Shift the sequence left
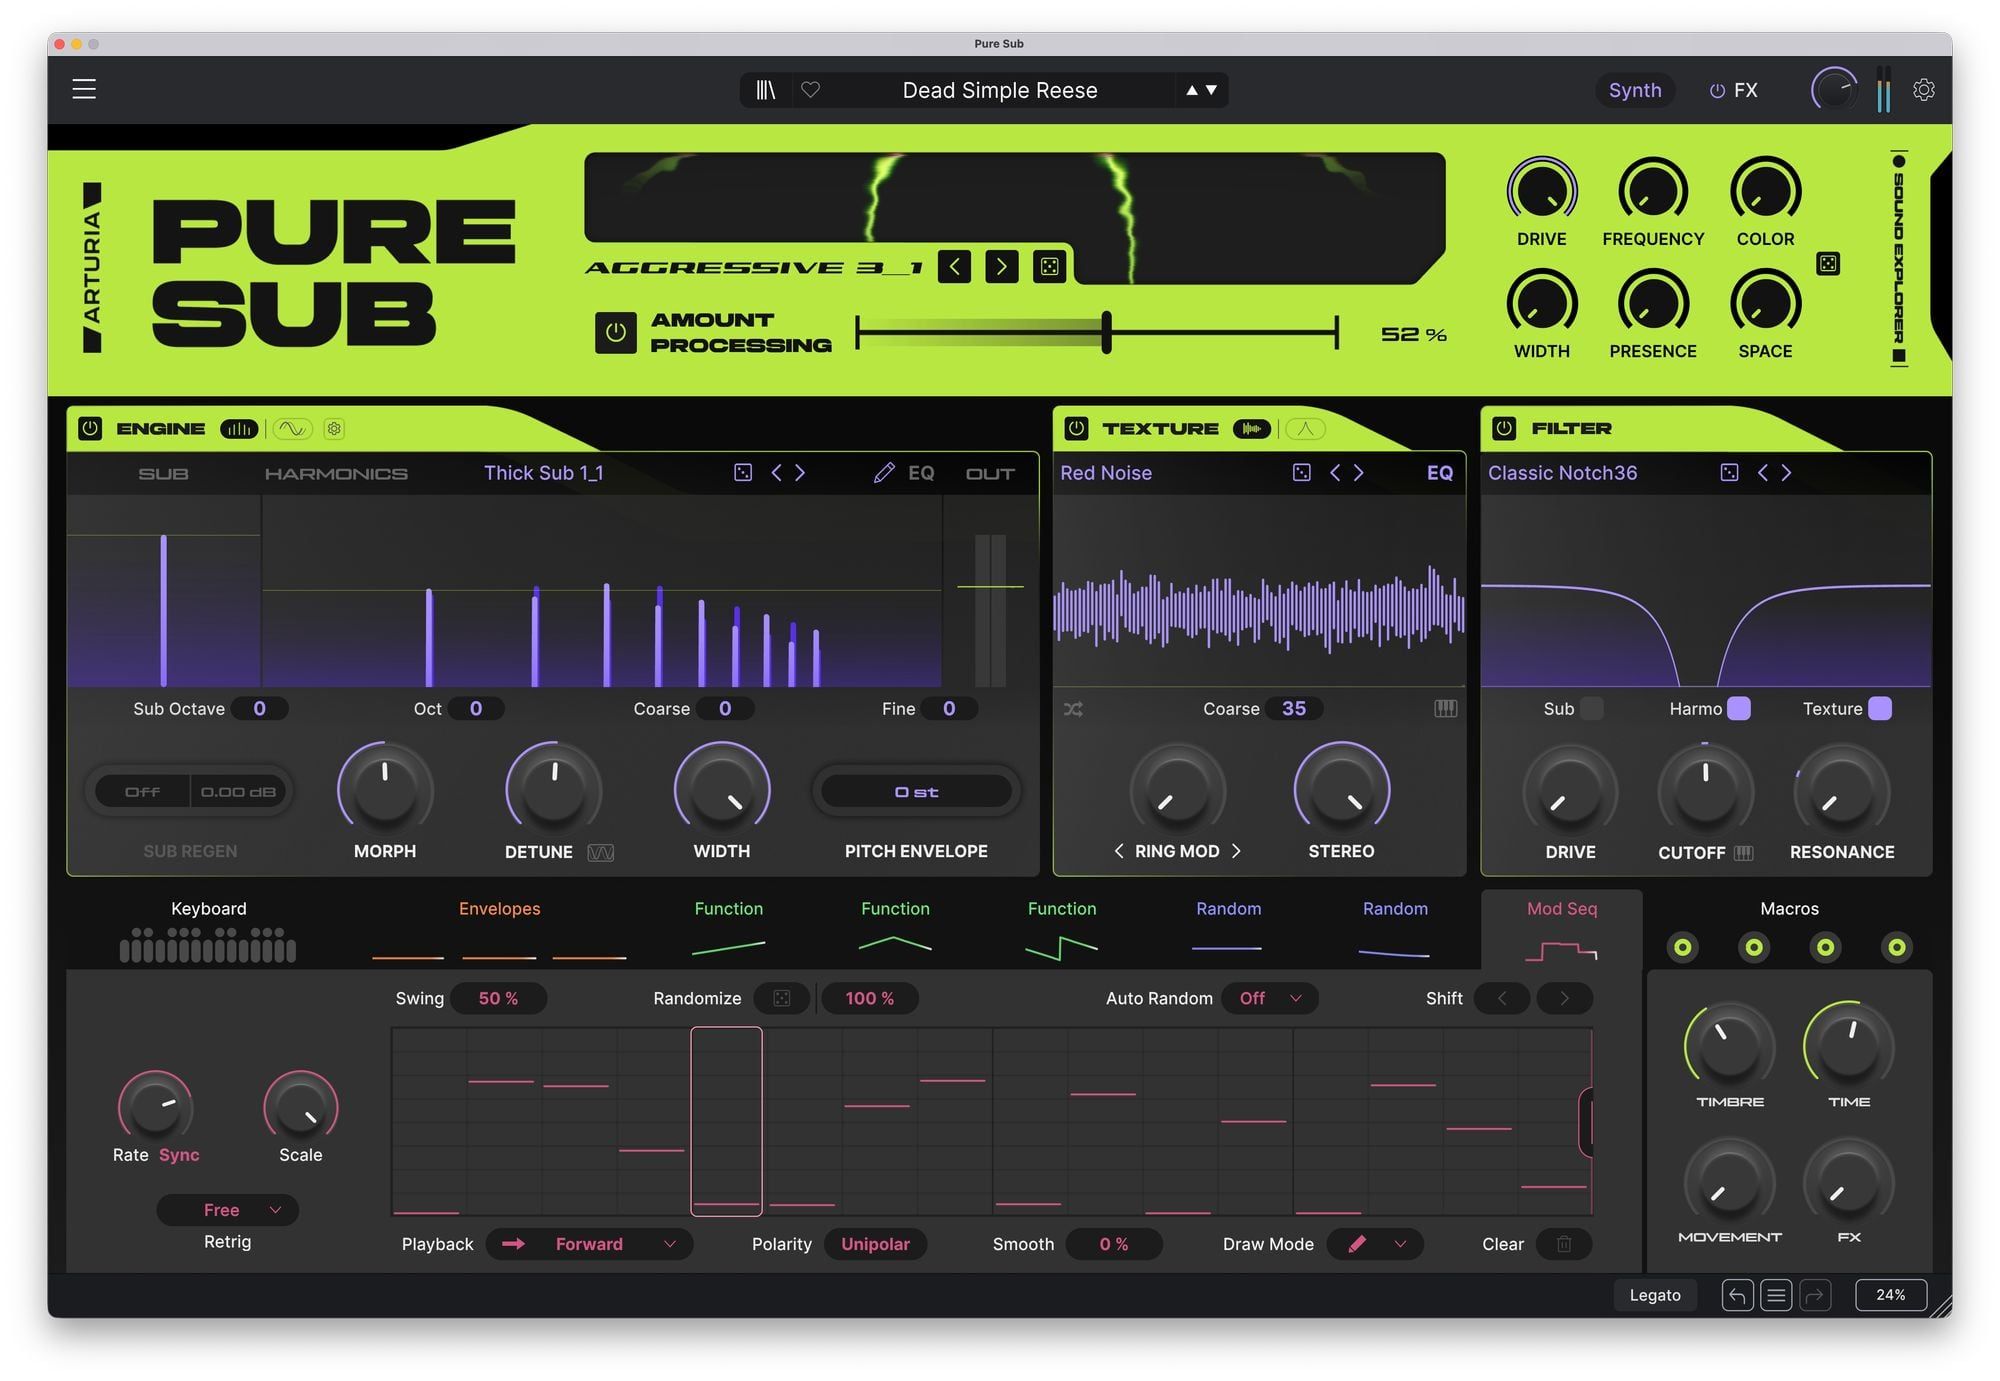 click(1502, 998)
